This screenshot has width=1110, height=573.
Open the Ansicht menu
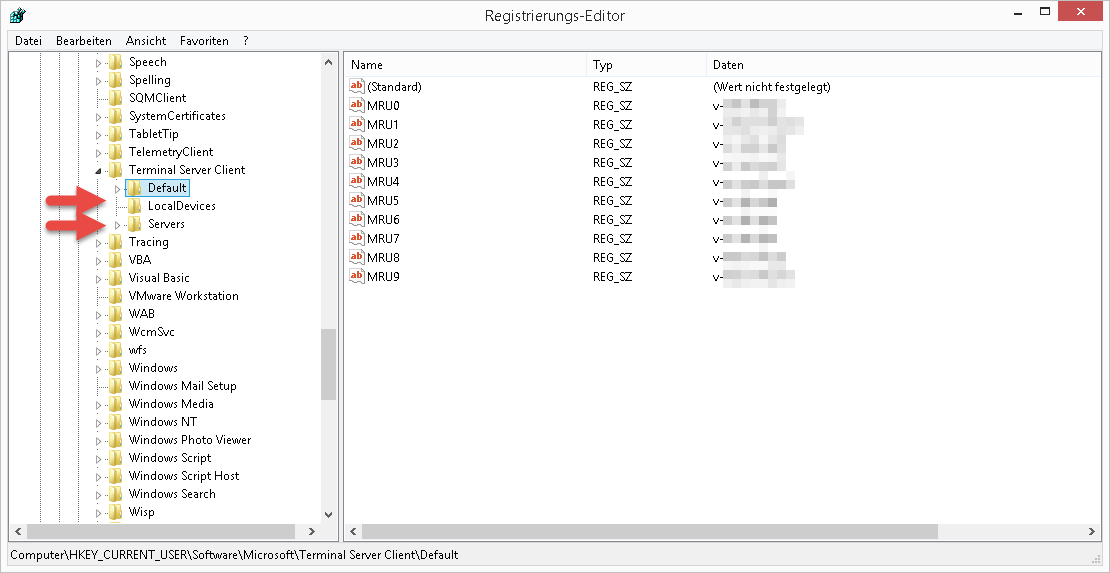point(146,40)
